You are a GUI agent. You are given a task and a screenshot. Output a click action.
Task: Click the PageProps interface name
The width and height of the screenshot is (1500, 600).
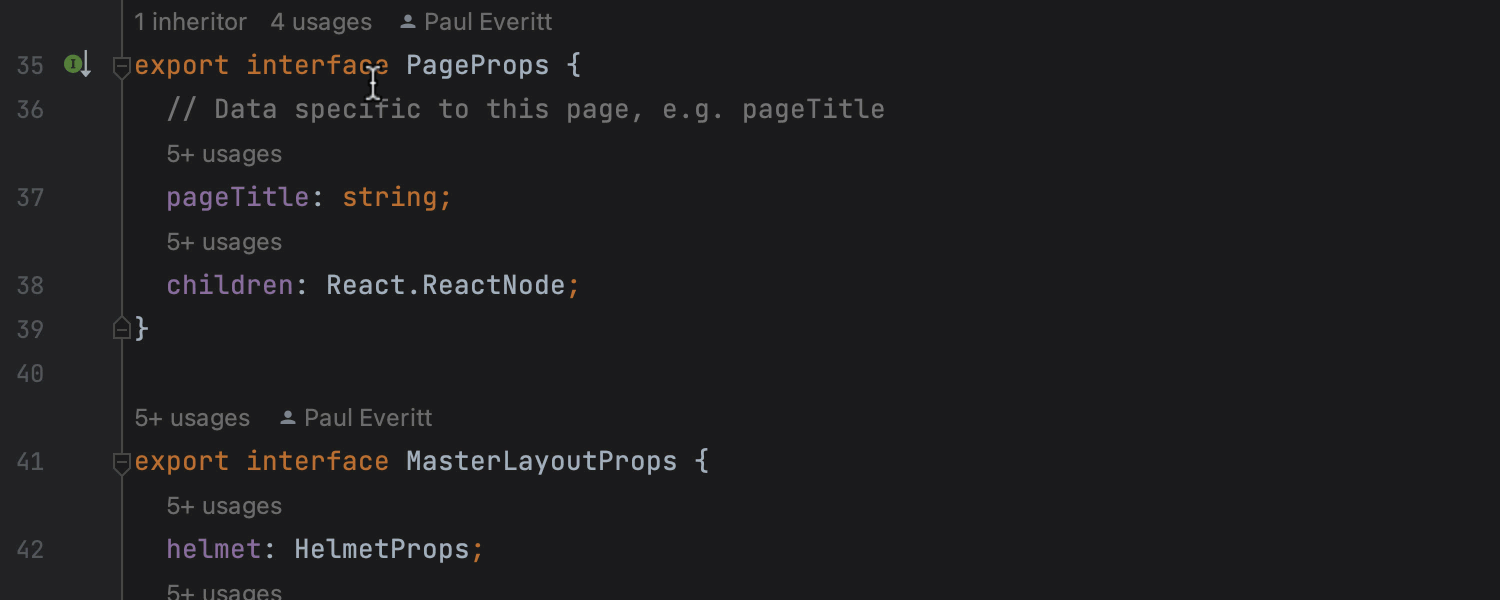[477, 66]
